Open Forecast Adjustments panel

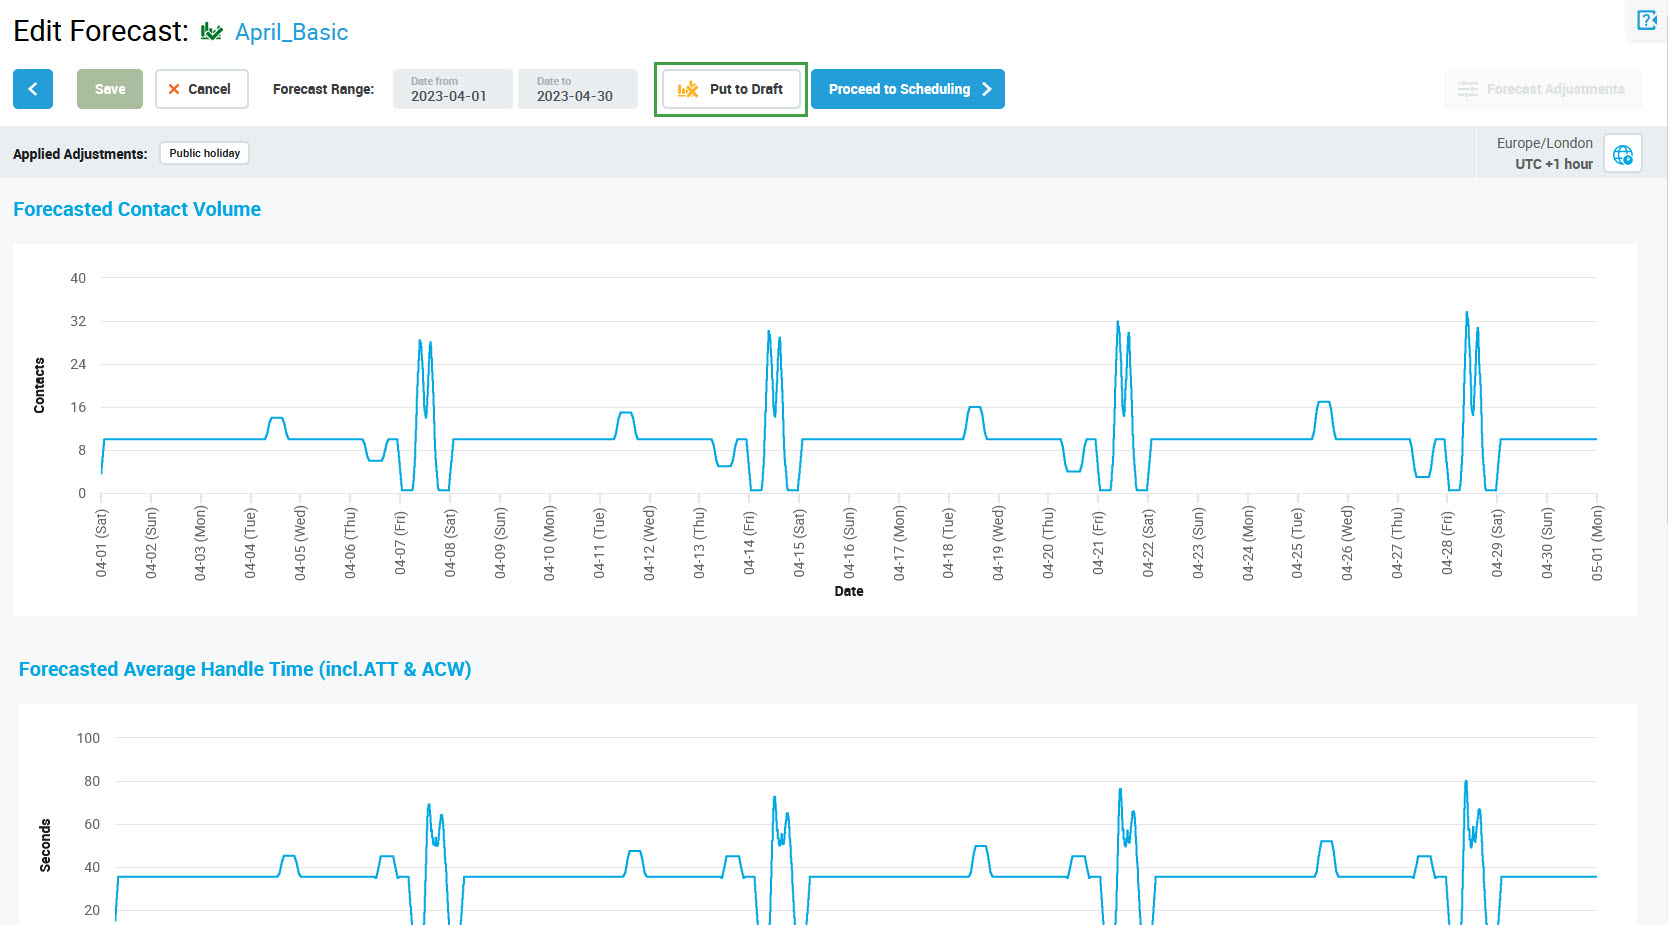coord(1542,89)
